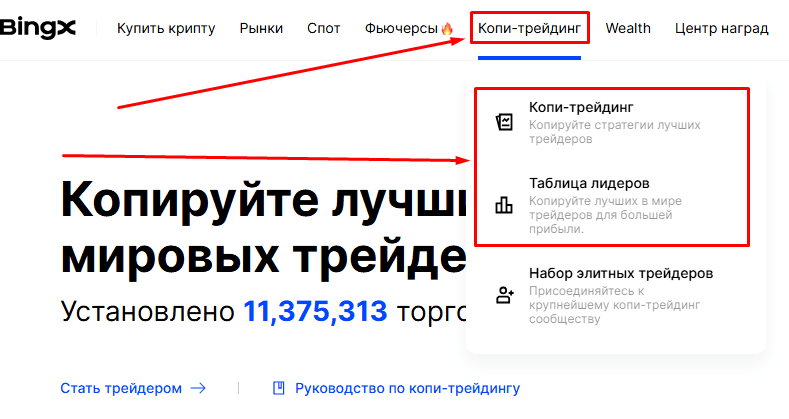
Task: Open the Копи-трейдинг nav tab
Action: pyautogui.click(x=529, y=29)
